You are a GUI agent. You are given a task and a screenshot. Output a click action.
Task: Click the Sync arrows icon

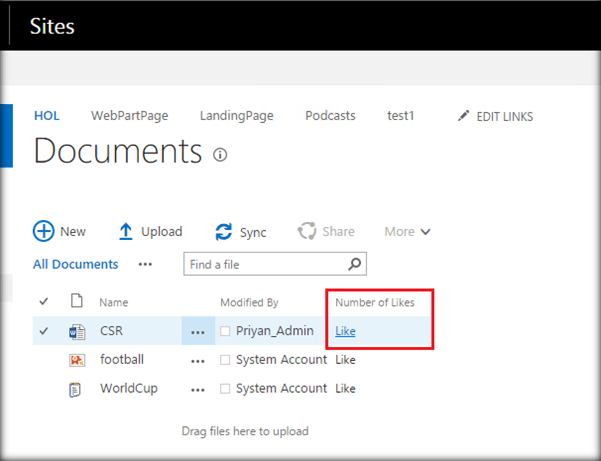pos(224,232)
